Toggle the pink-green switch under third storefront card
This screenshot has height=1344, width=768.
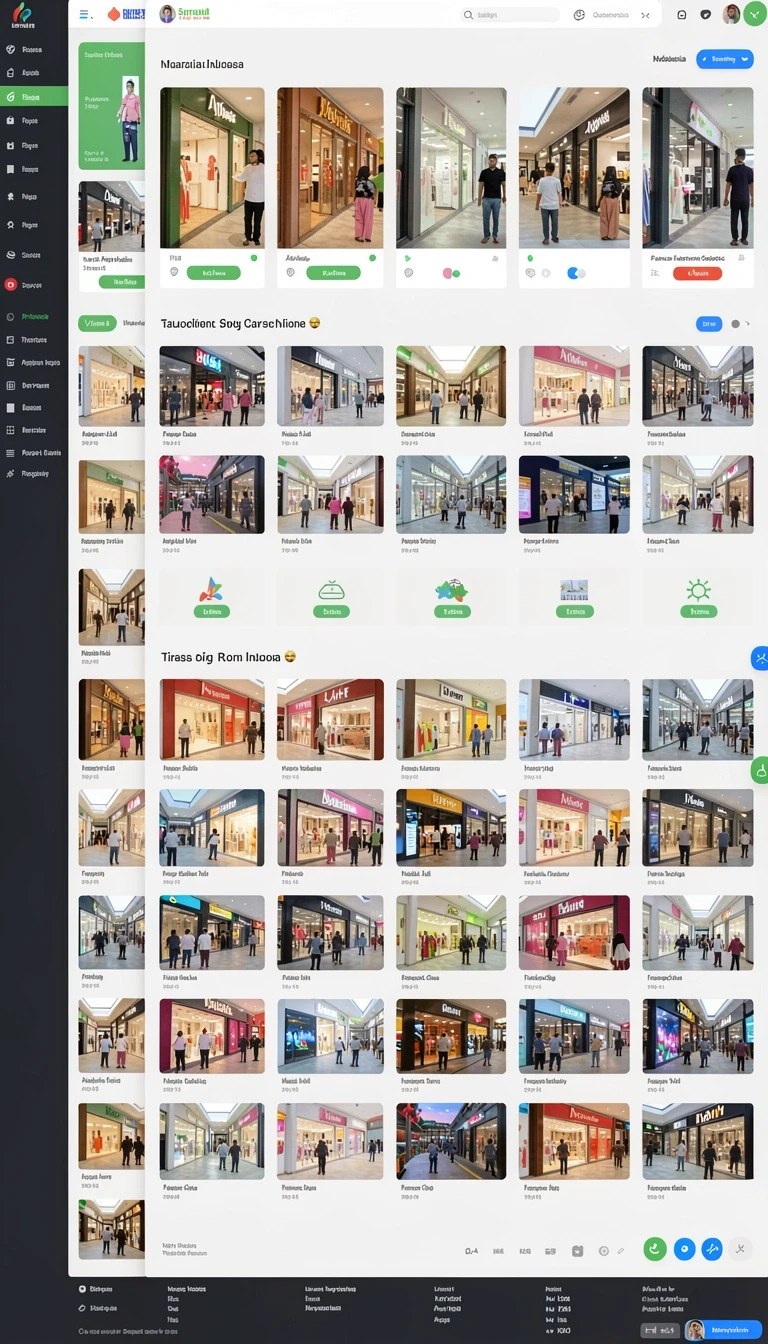point(451,273)
